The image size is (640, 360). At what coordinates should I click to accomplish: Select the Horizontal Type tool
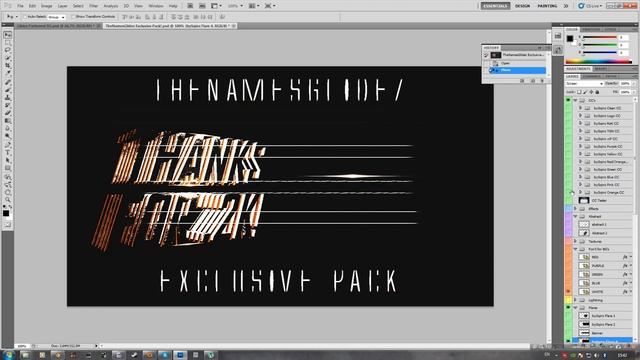[7, 153]
